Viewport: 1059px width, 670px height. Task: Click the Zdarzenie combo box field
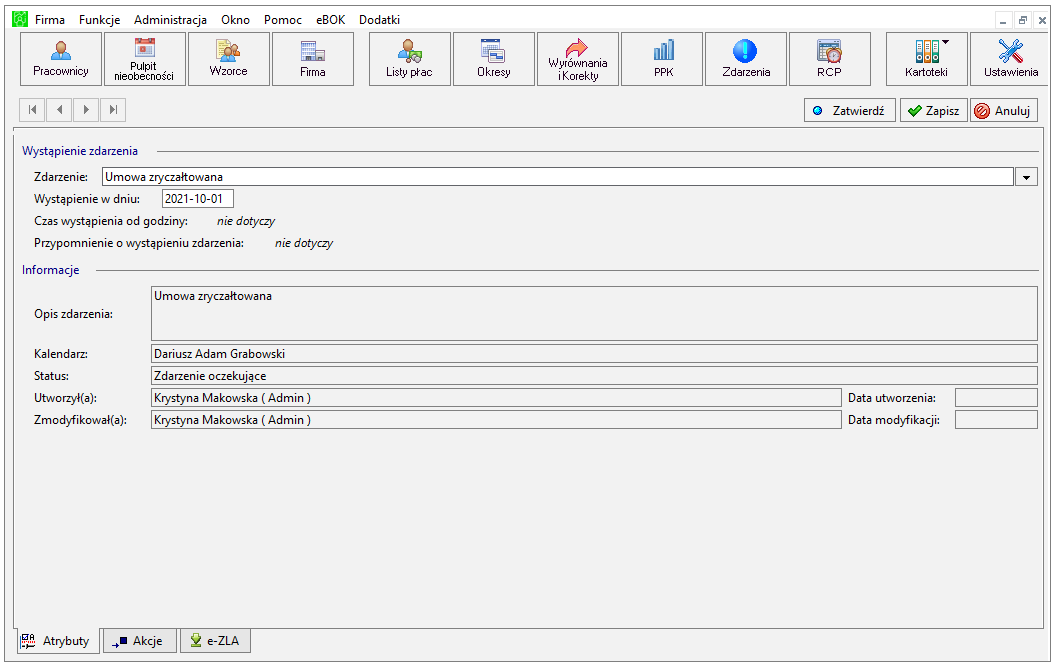tap(557, 177)
